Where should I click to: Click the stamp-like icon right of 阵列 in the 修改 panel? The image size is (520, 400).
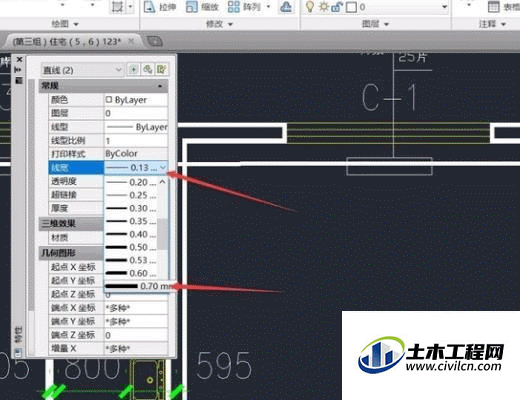click(x=286, y=7)
